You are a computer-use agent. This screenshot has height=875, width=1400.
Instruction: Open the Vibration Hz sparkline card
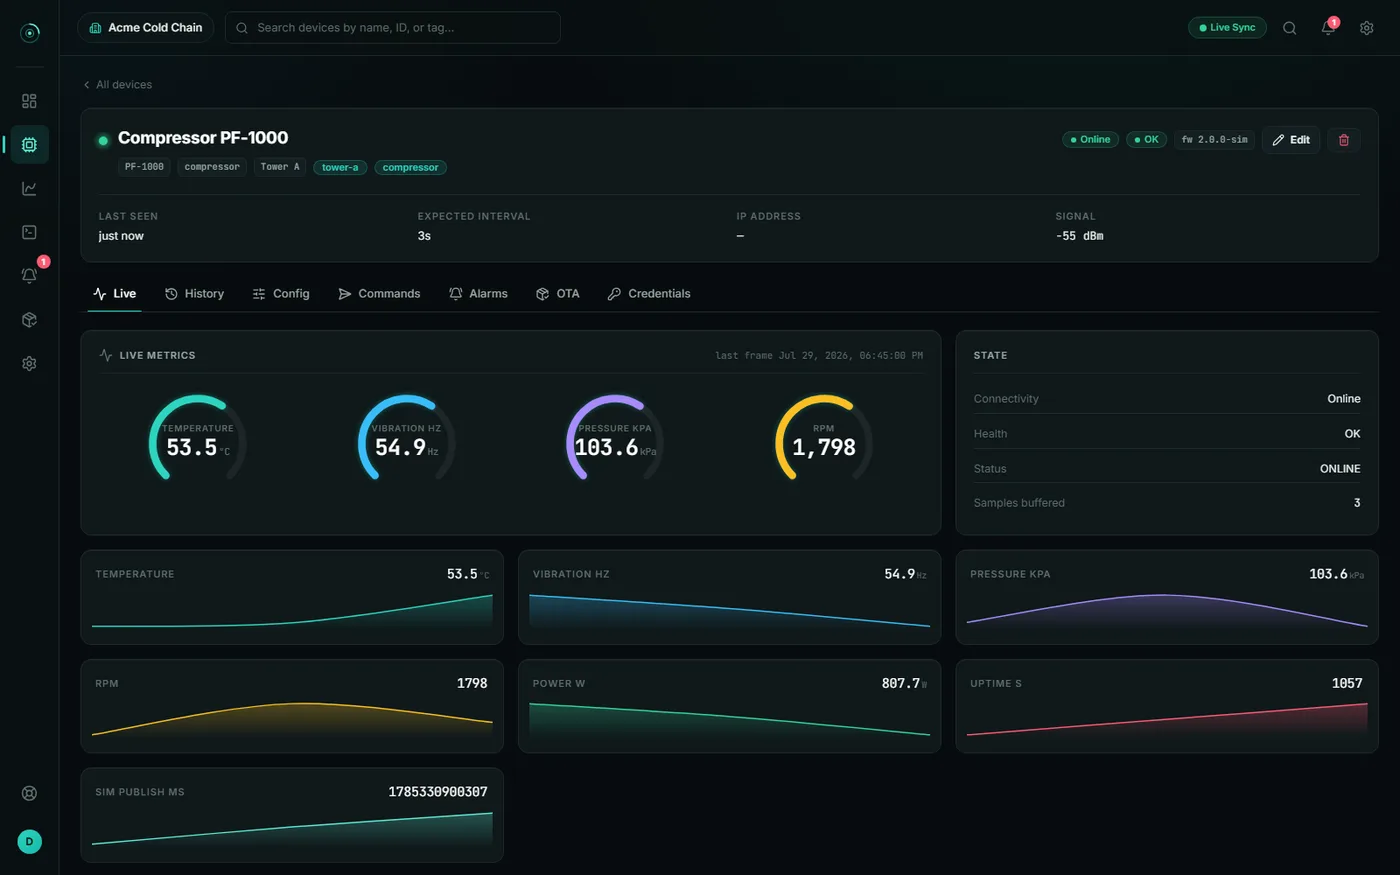pos(729,597)
